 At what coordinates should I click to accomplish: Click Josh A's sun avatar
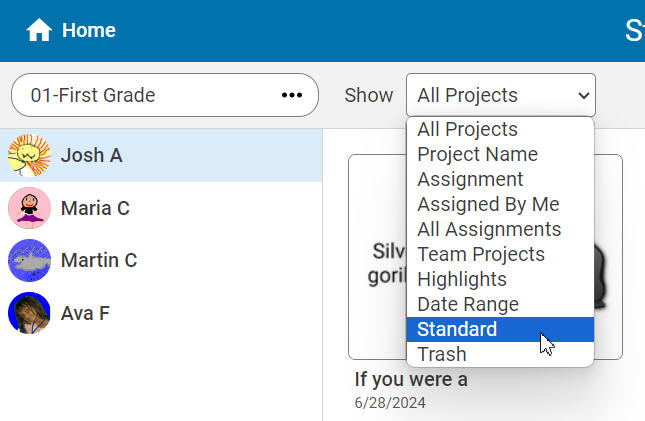[29, 155]
